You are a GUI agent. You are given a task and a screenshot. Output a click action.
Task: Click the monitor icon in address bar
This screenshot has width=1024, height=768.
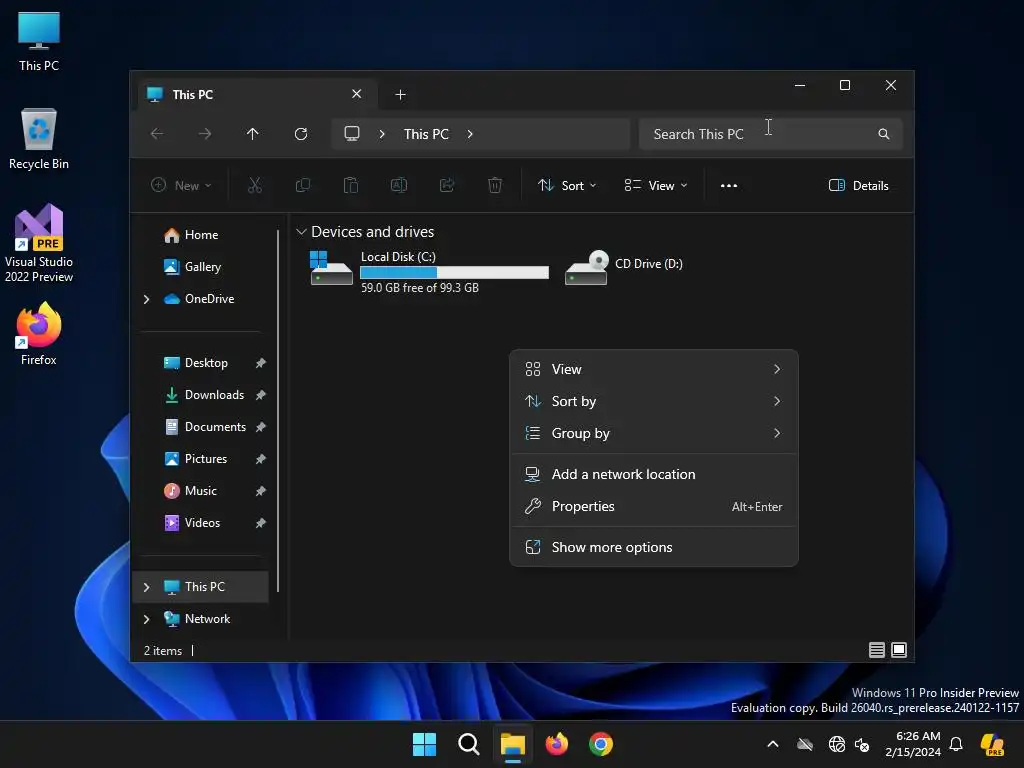(x=352, y=134)
